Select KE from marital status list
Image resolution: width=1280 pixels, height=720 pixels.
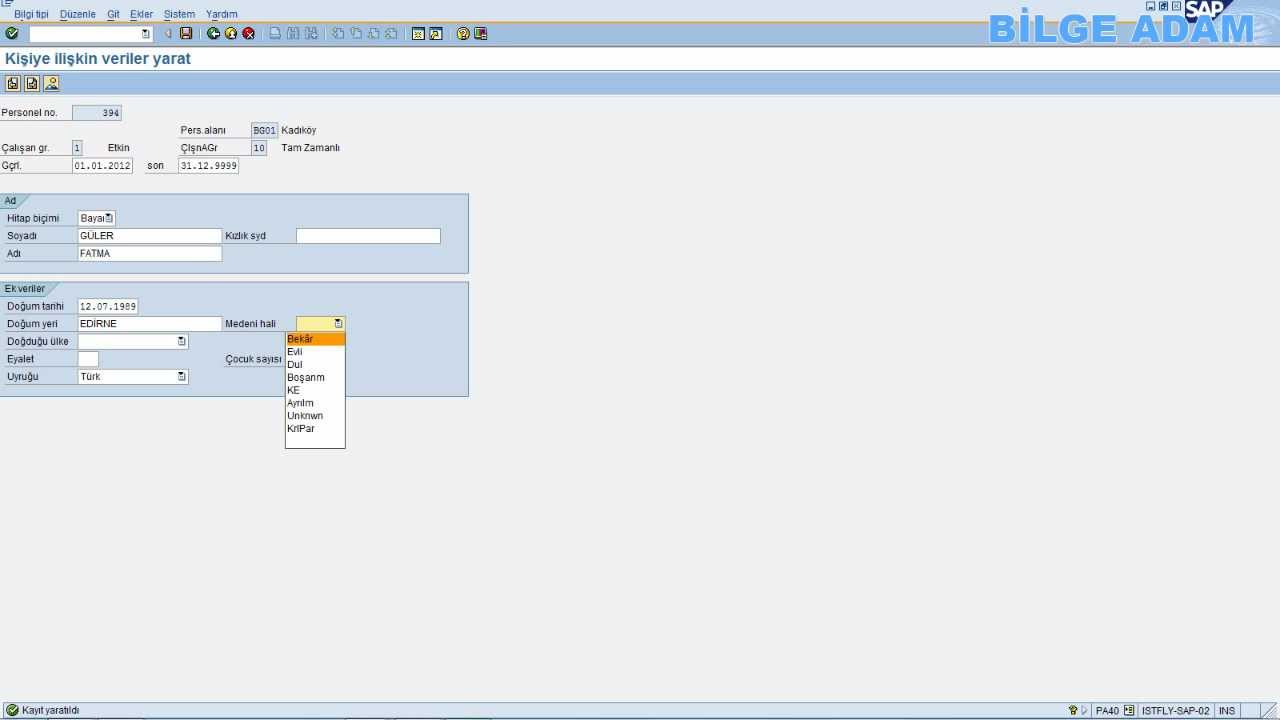(315, 390)
